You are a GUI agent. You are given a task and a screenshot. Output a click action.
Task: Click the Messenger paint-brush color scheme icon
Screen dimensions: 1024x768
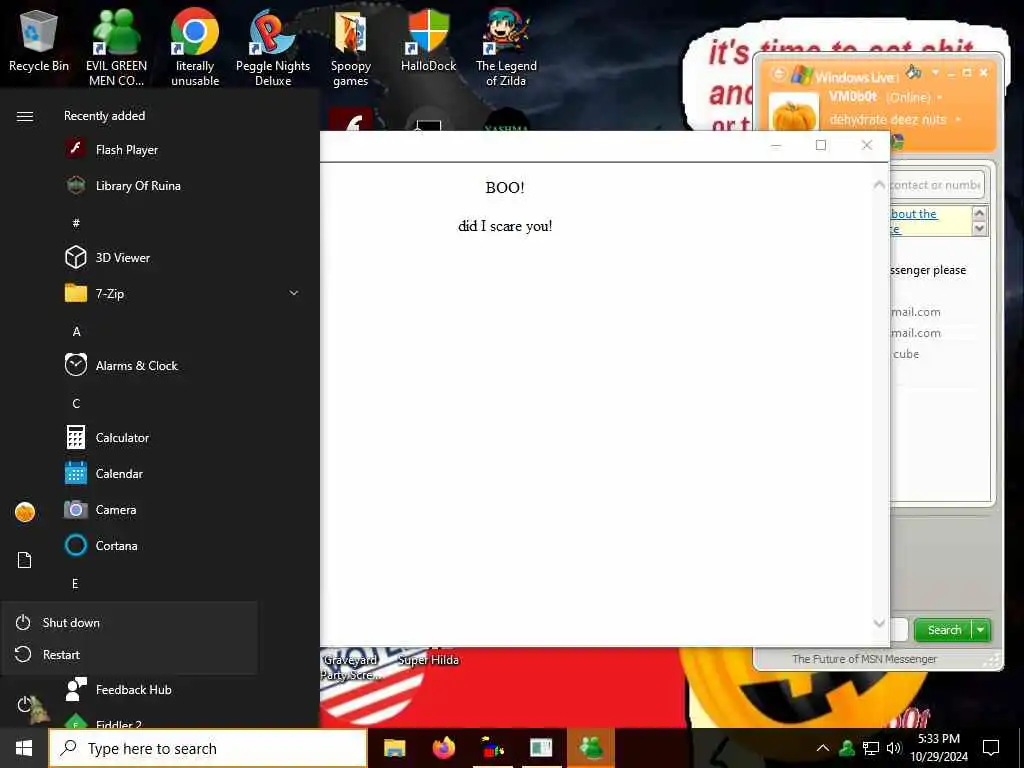(x=914, y=72)
